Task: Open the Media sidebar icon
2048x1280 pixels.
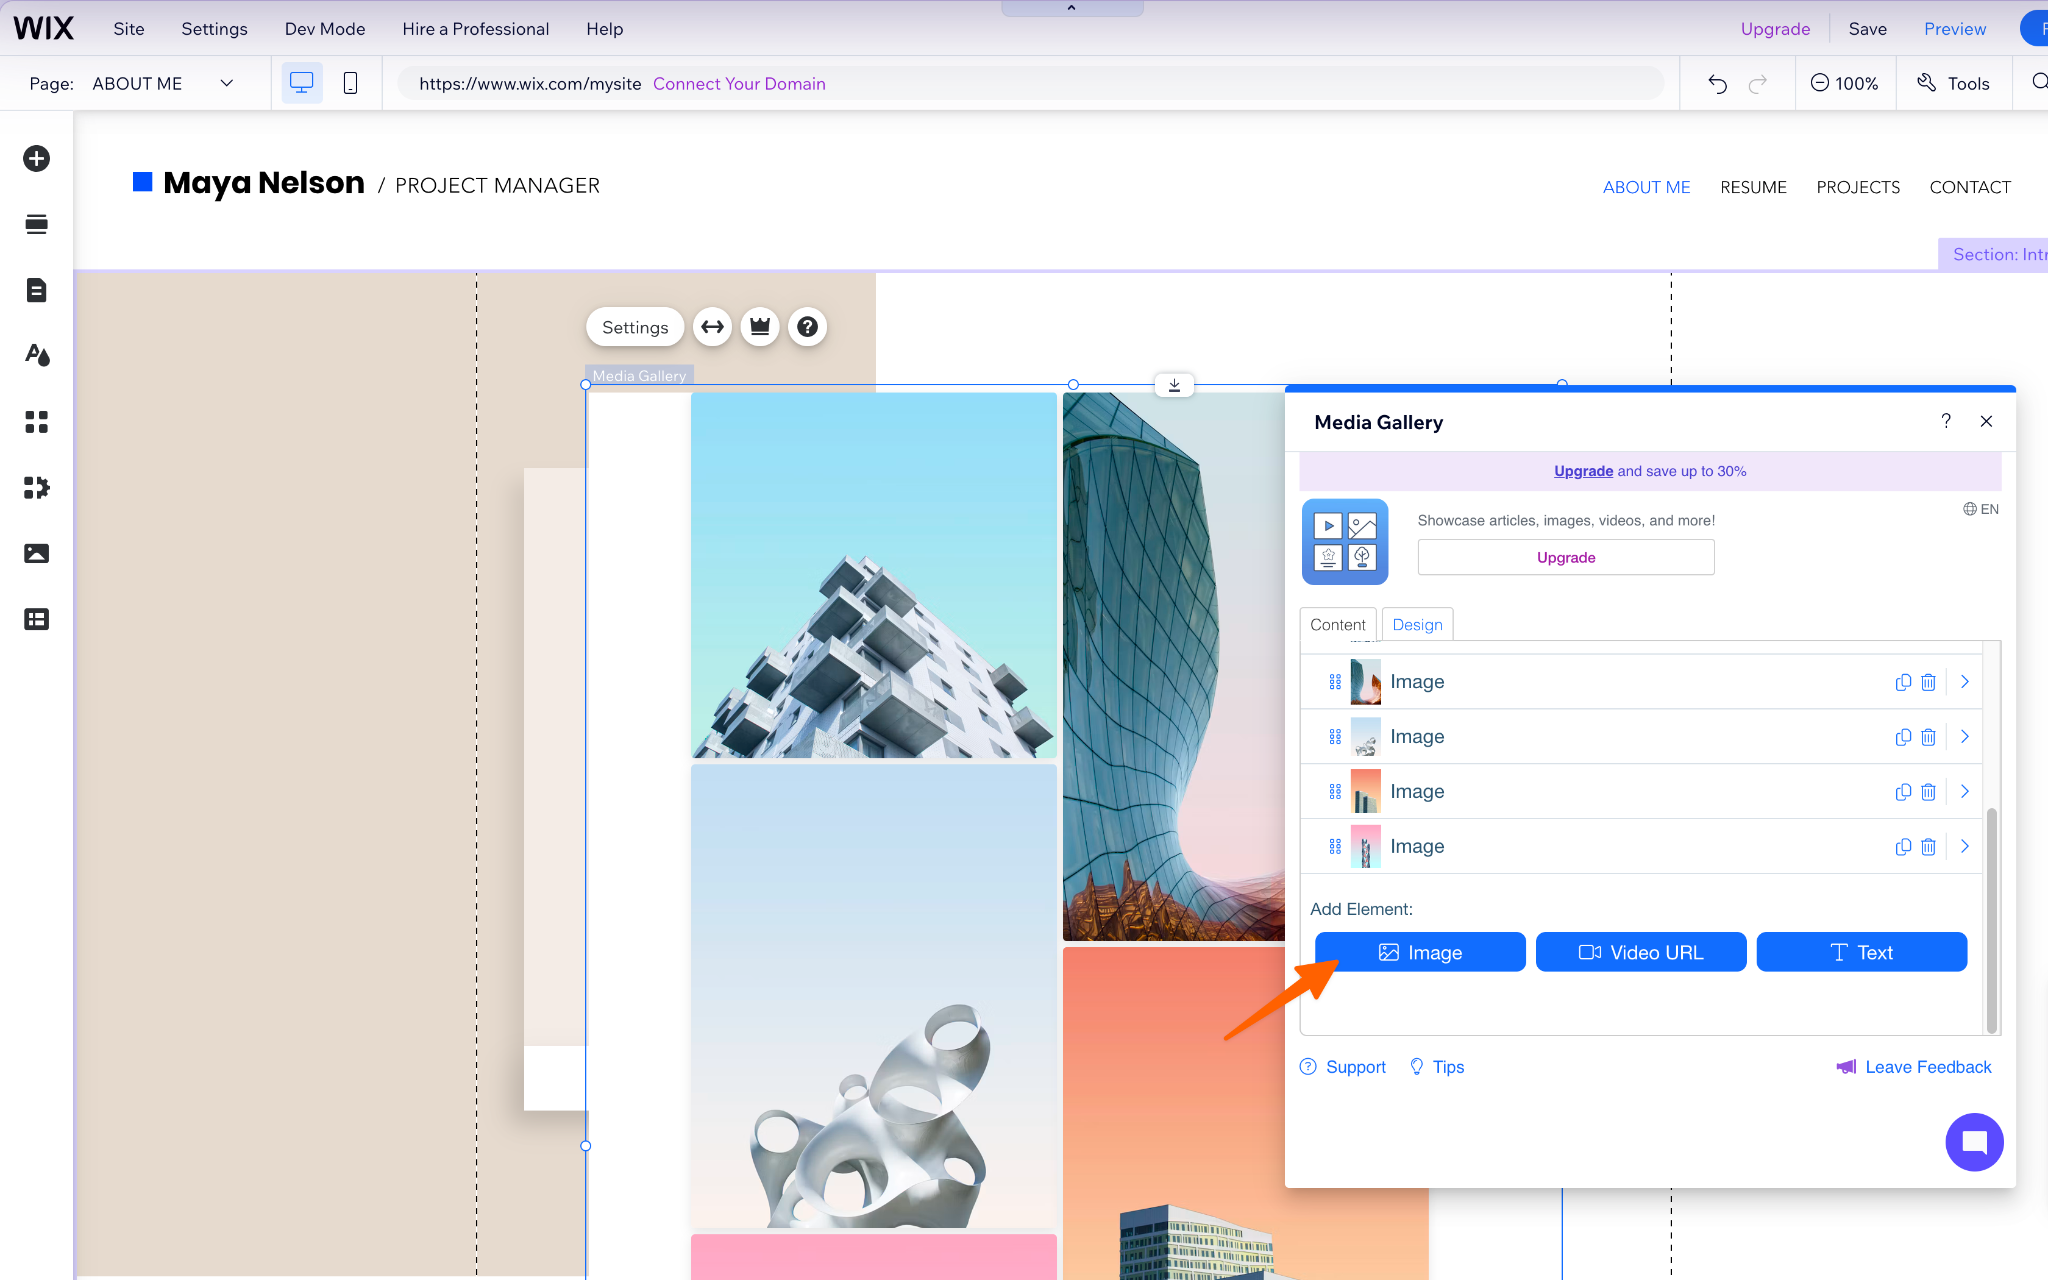Action: [x=37, y=553]
